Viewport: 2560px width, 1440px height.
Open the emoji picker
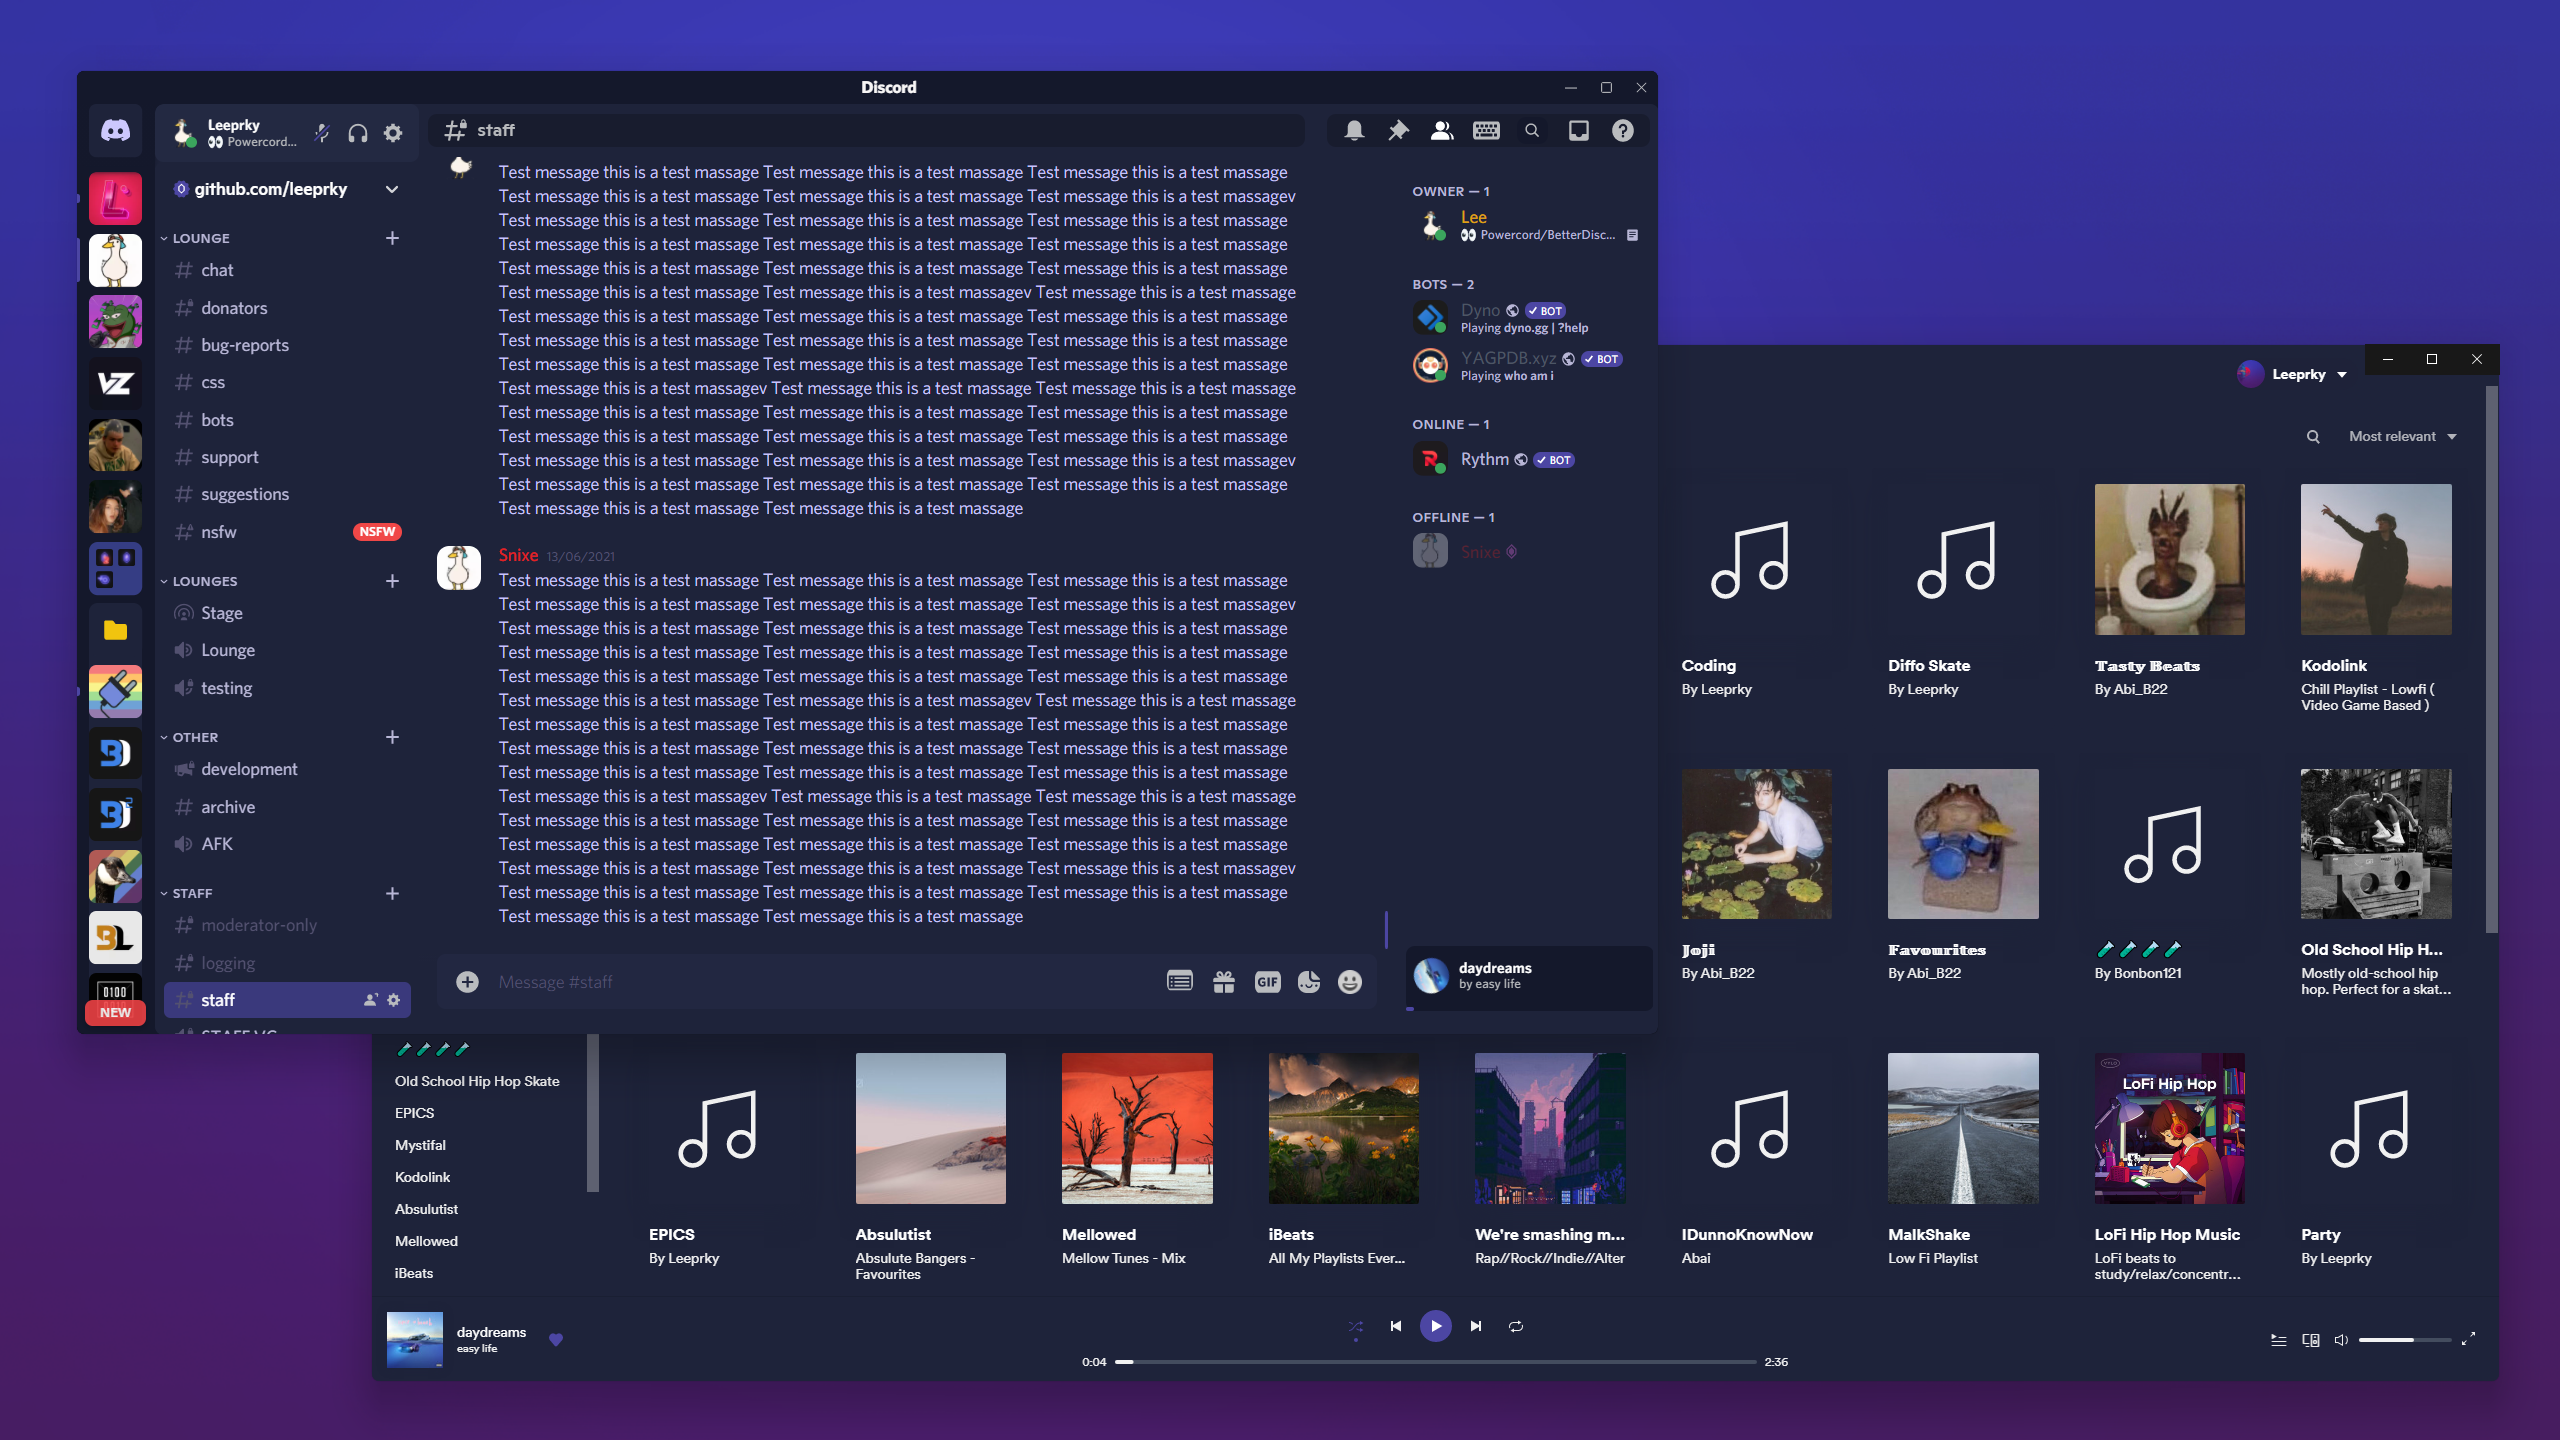coord(1350,982)
